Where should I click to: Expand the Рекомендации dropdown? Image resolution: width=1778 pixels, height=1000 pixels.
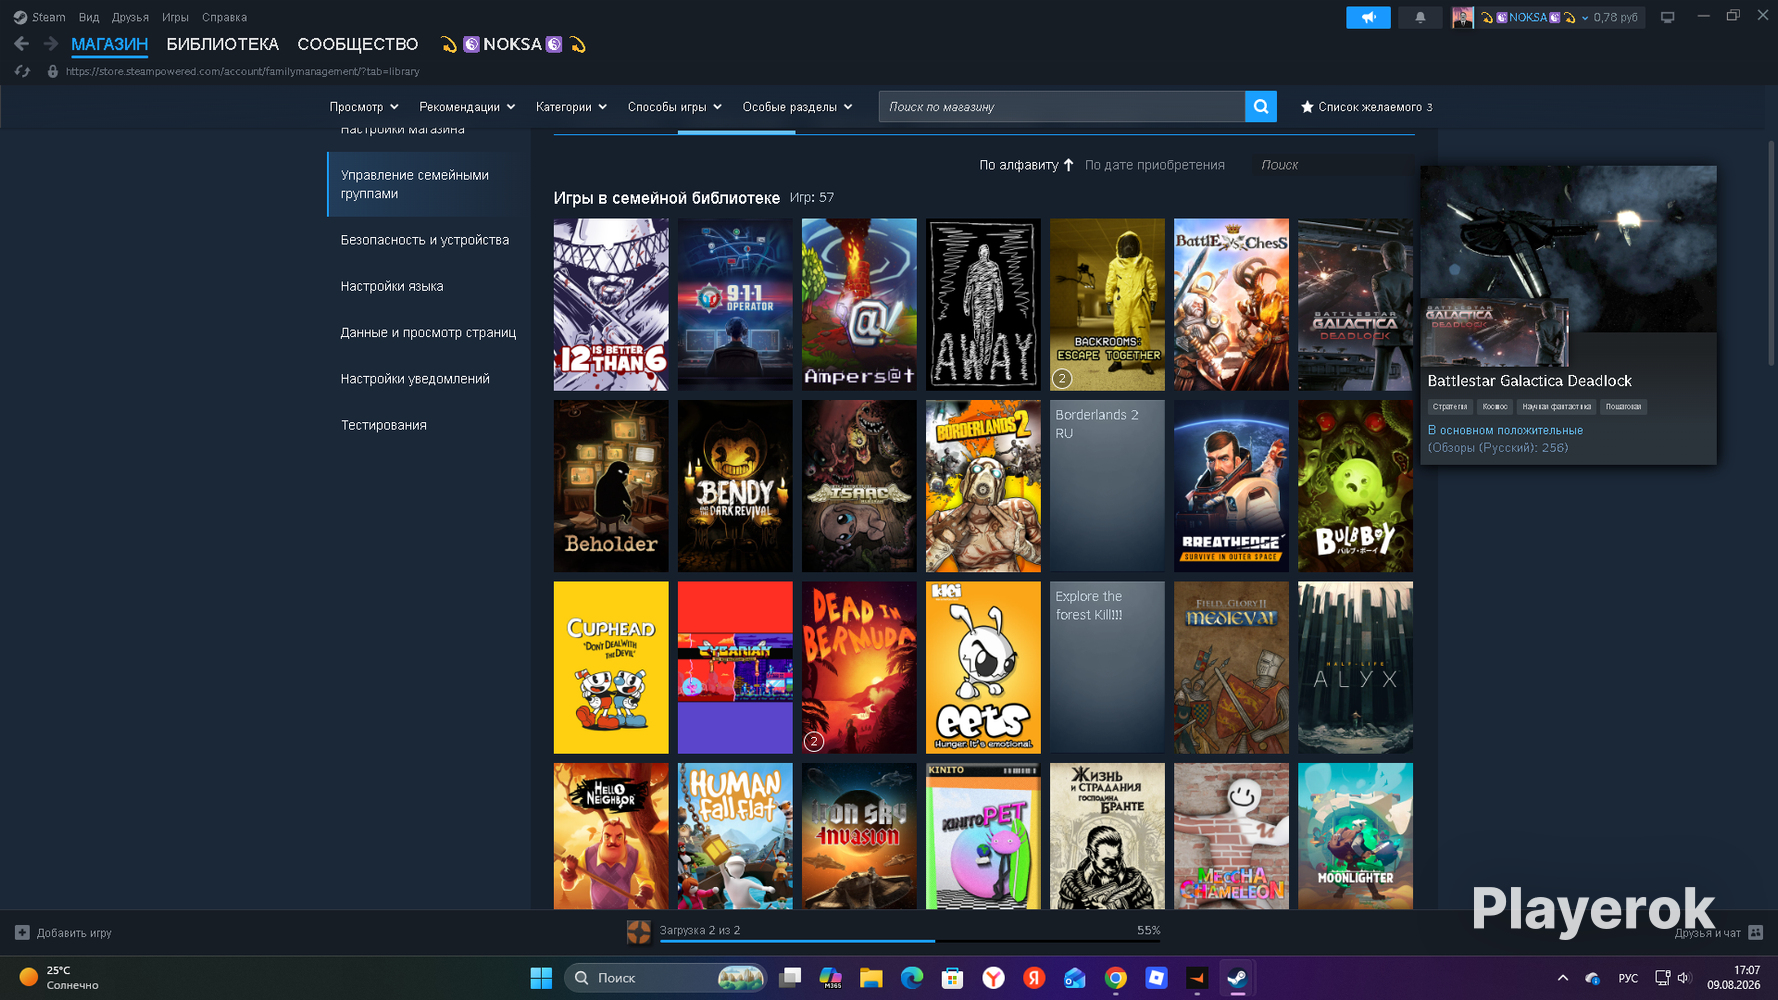[x=467, y=107]
